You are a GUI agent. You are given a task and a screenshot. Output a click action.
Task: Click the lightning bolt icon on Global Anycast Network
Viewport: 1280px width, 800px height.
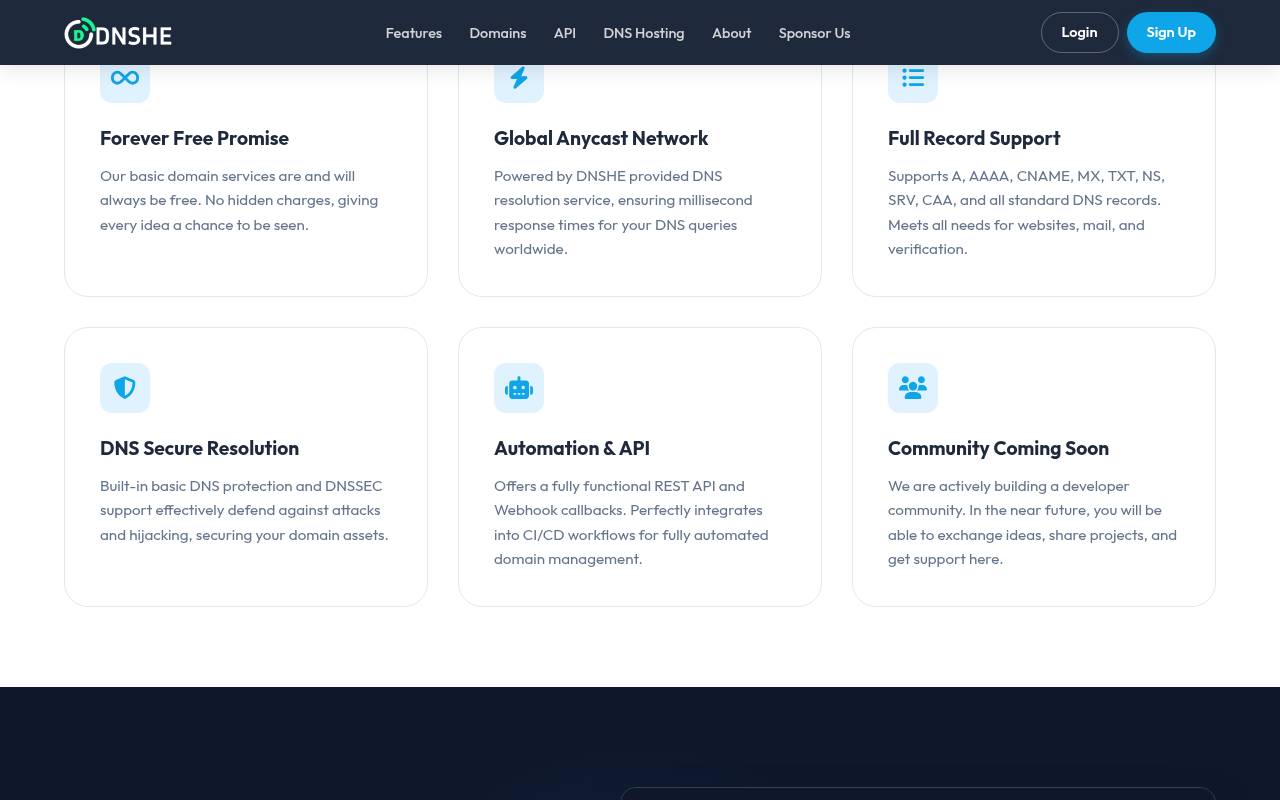coord(519,78)
